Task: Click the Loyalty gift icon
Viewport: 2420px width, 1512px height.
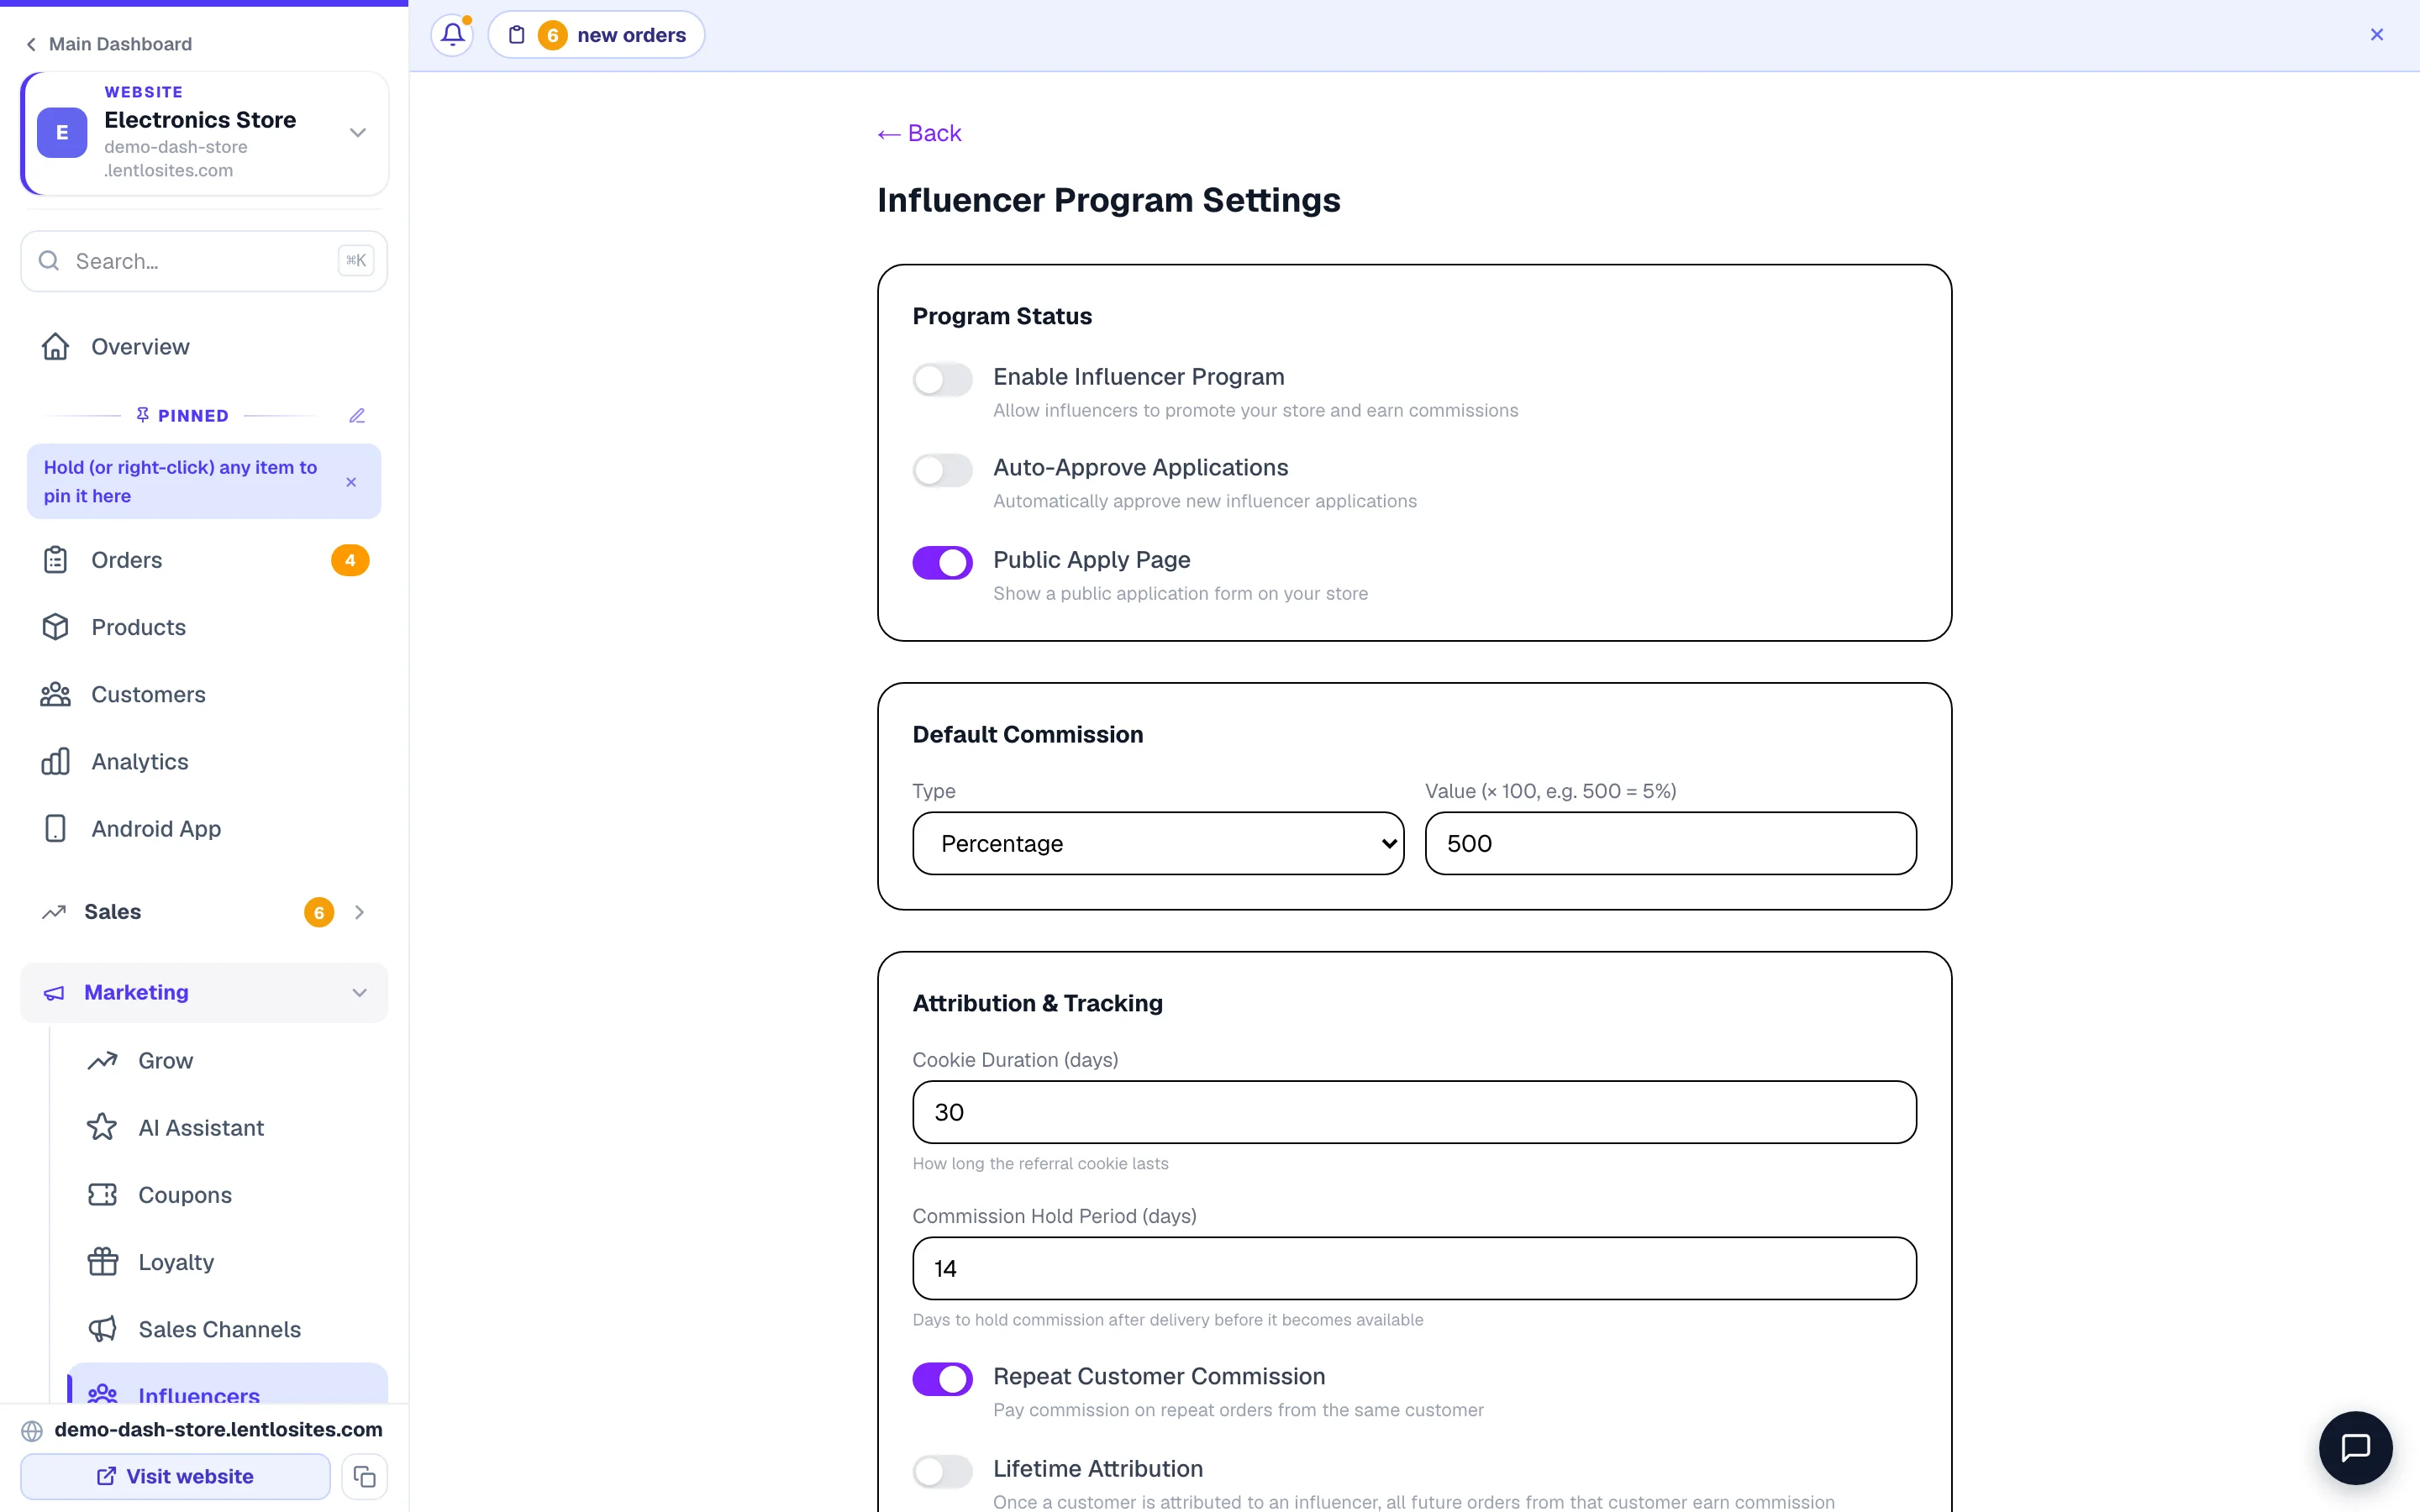Action: pyautogui.click(x=102, y=1262)
